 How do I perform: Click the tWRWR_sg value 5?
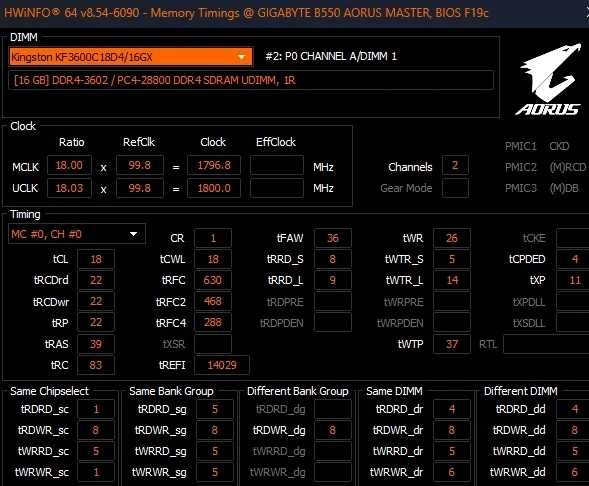pos(215,472)
